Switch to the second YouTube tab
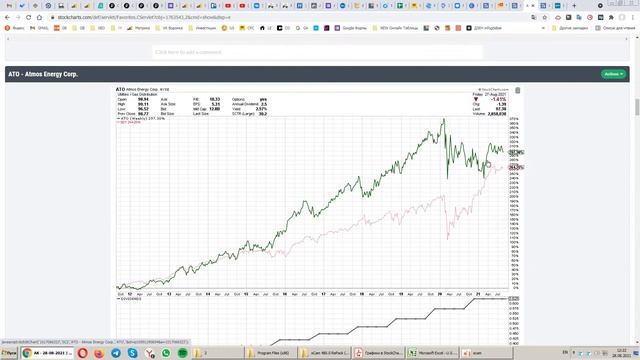This screenshot has height=360, width=640. point(242,6)
